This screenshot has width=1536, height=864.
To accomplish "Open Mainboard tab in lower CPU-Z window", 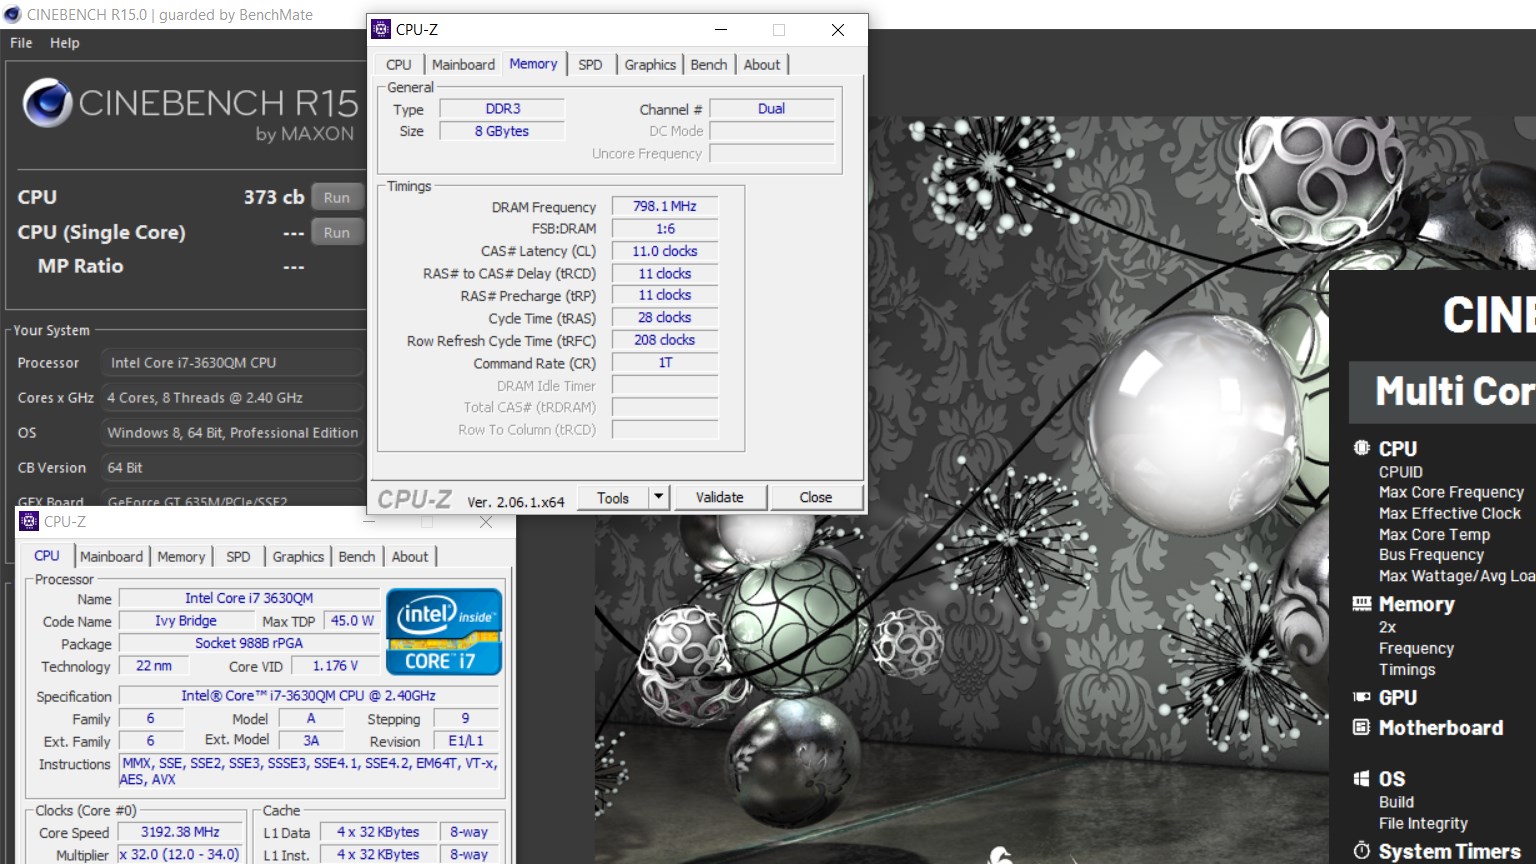I will [111, 556].
